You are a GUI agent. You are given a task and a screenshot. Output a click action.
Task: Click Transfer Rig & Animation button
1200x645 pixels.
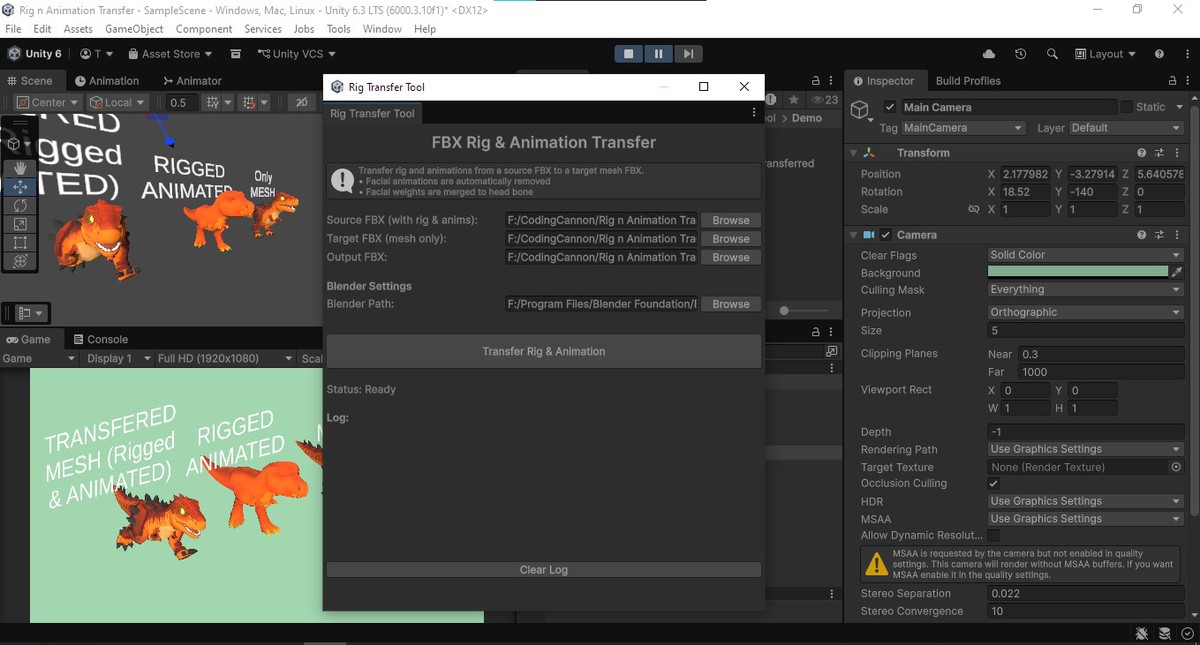[544, 352]
